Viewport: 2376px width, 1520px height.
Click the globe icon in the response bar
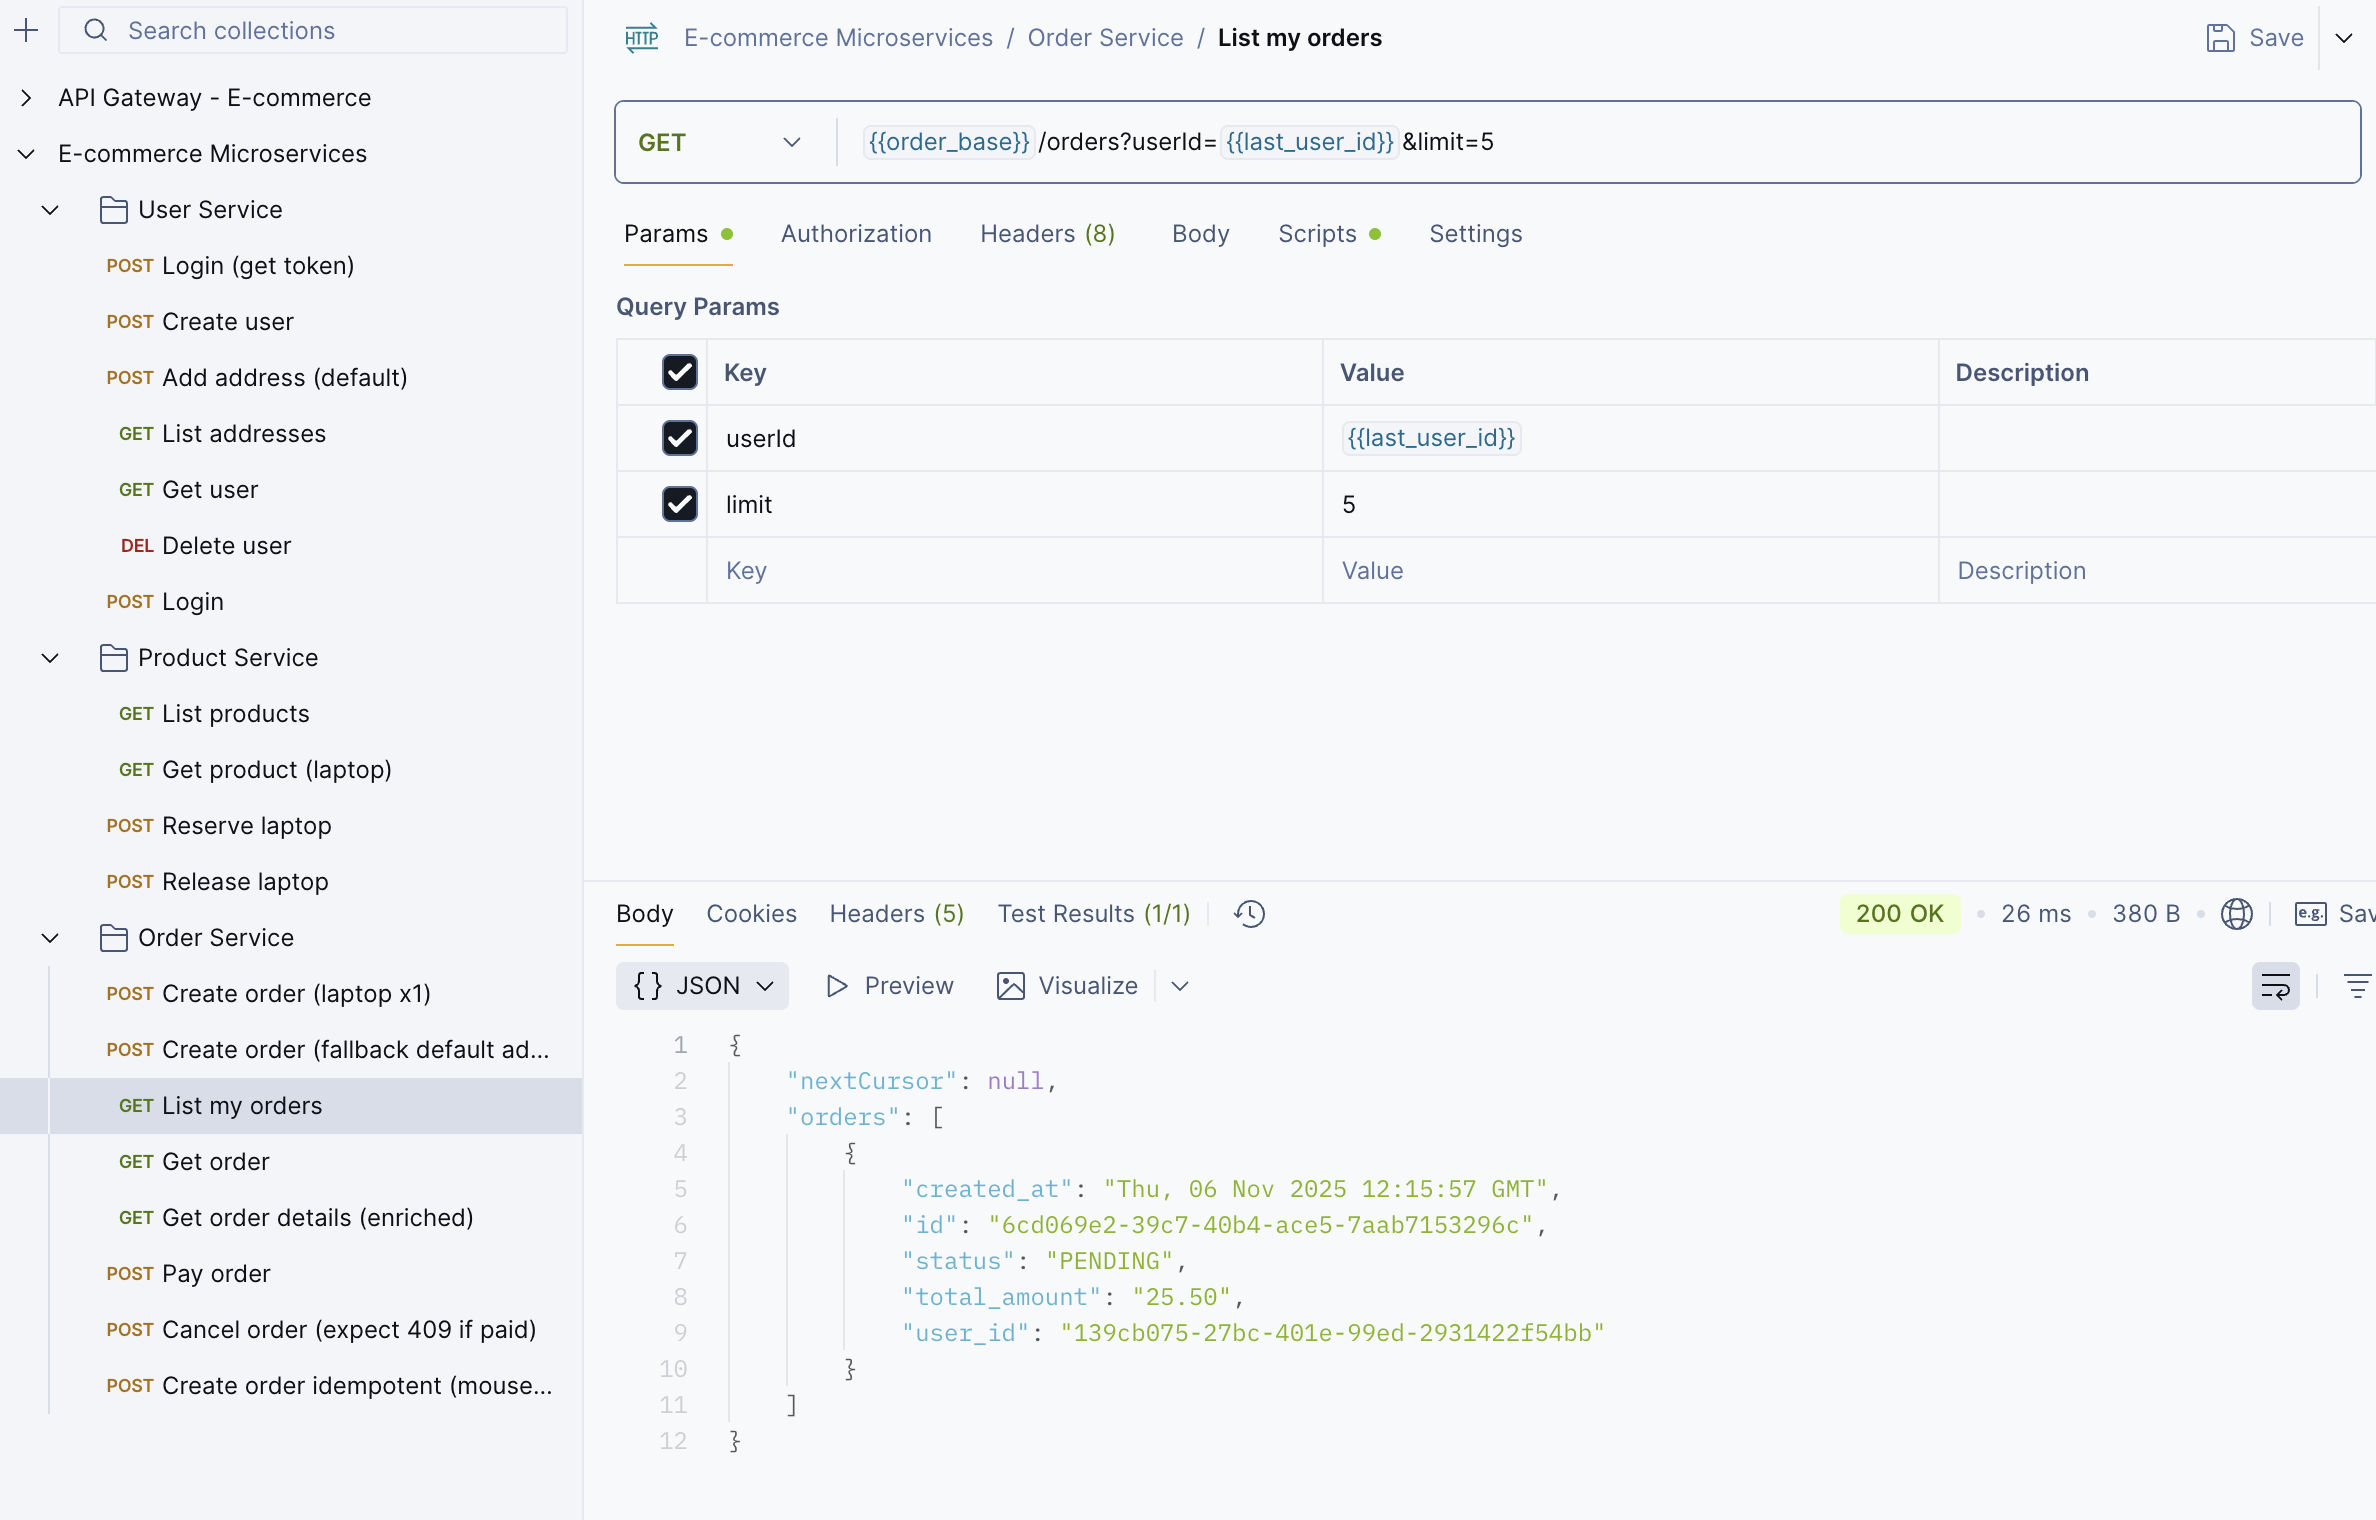tap(2238, 913)
